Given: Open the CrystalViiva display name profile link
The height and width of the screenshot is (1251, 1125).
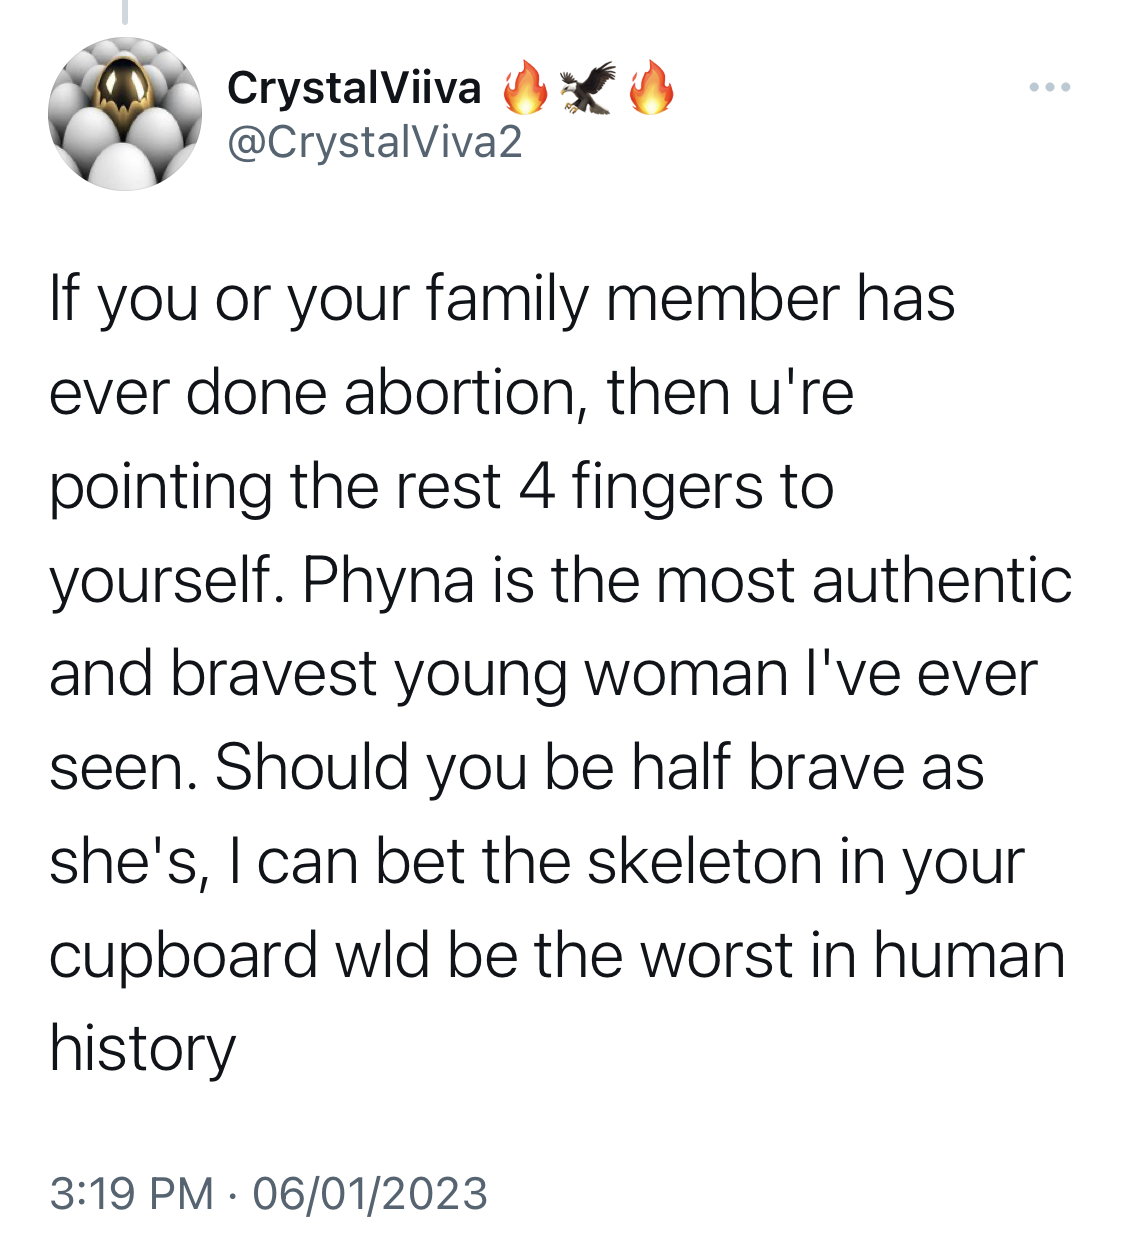Looking at the screenshot, I should tap(354, 88).
